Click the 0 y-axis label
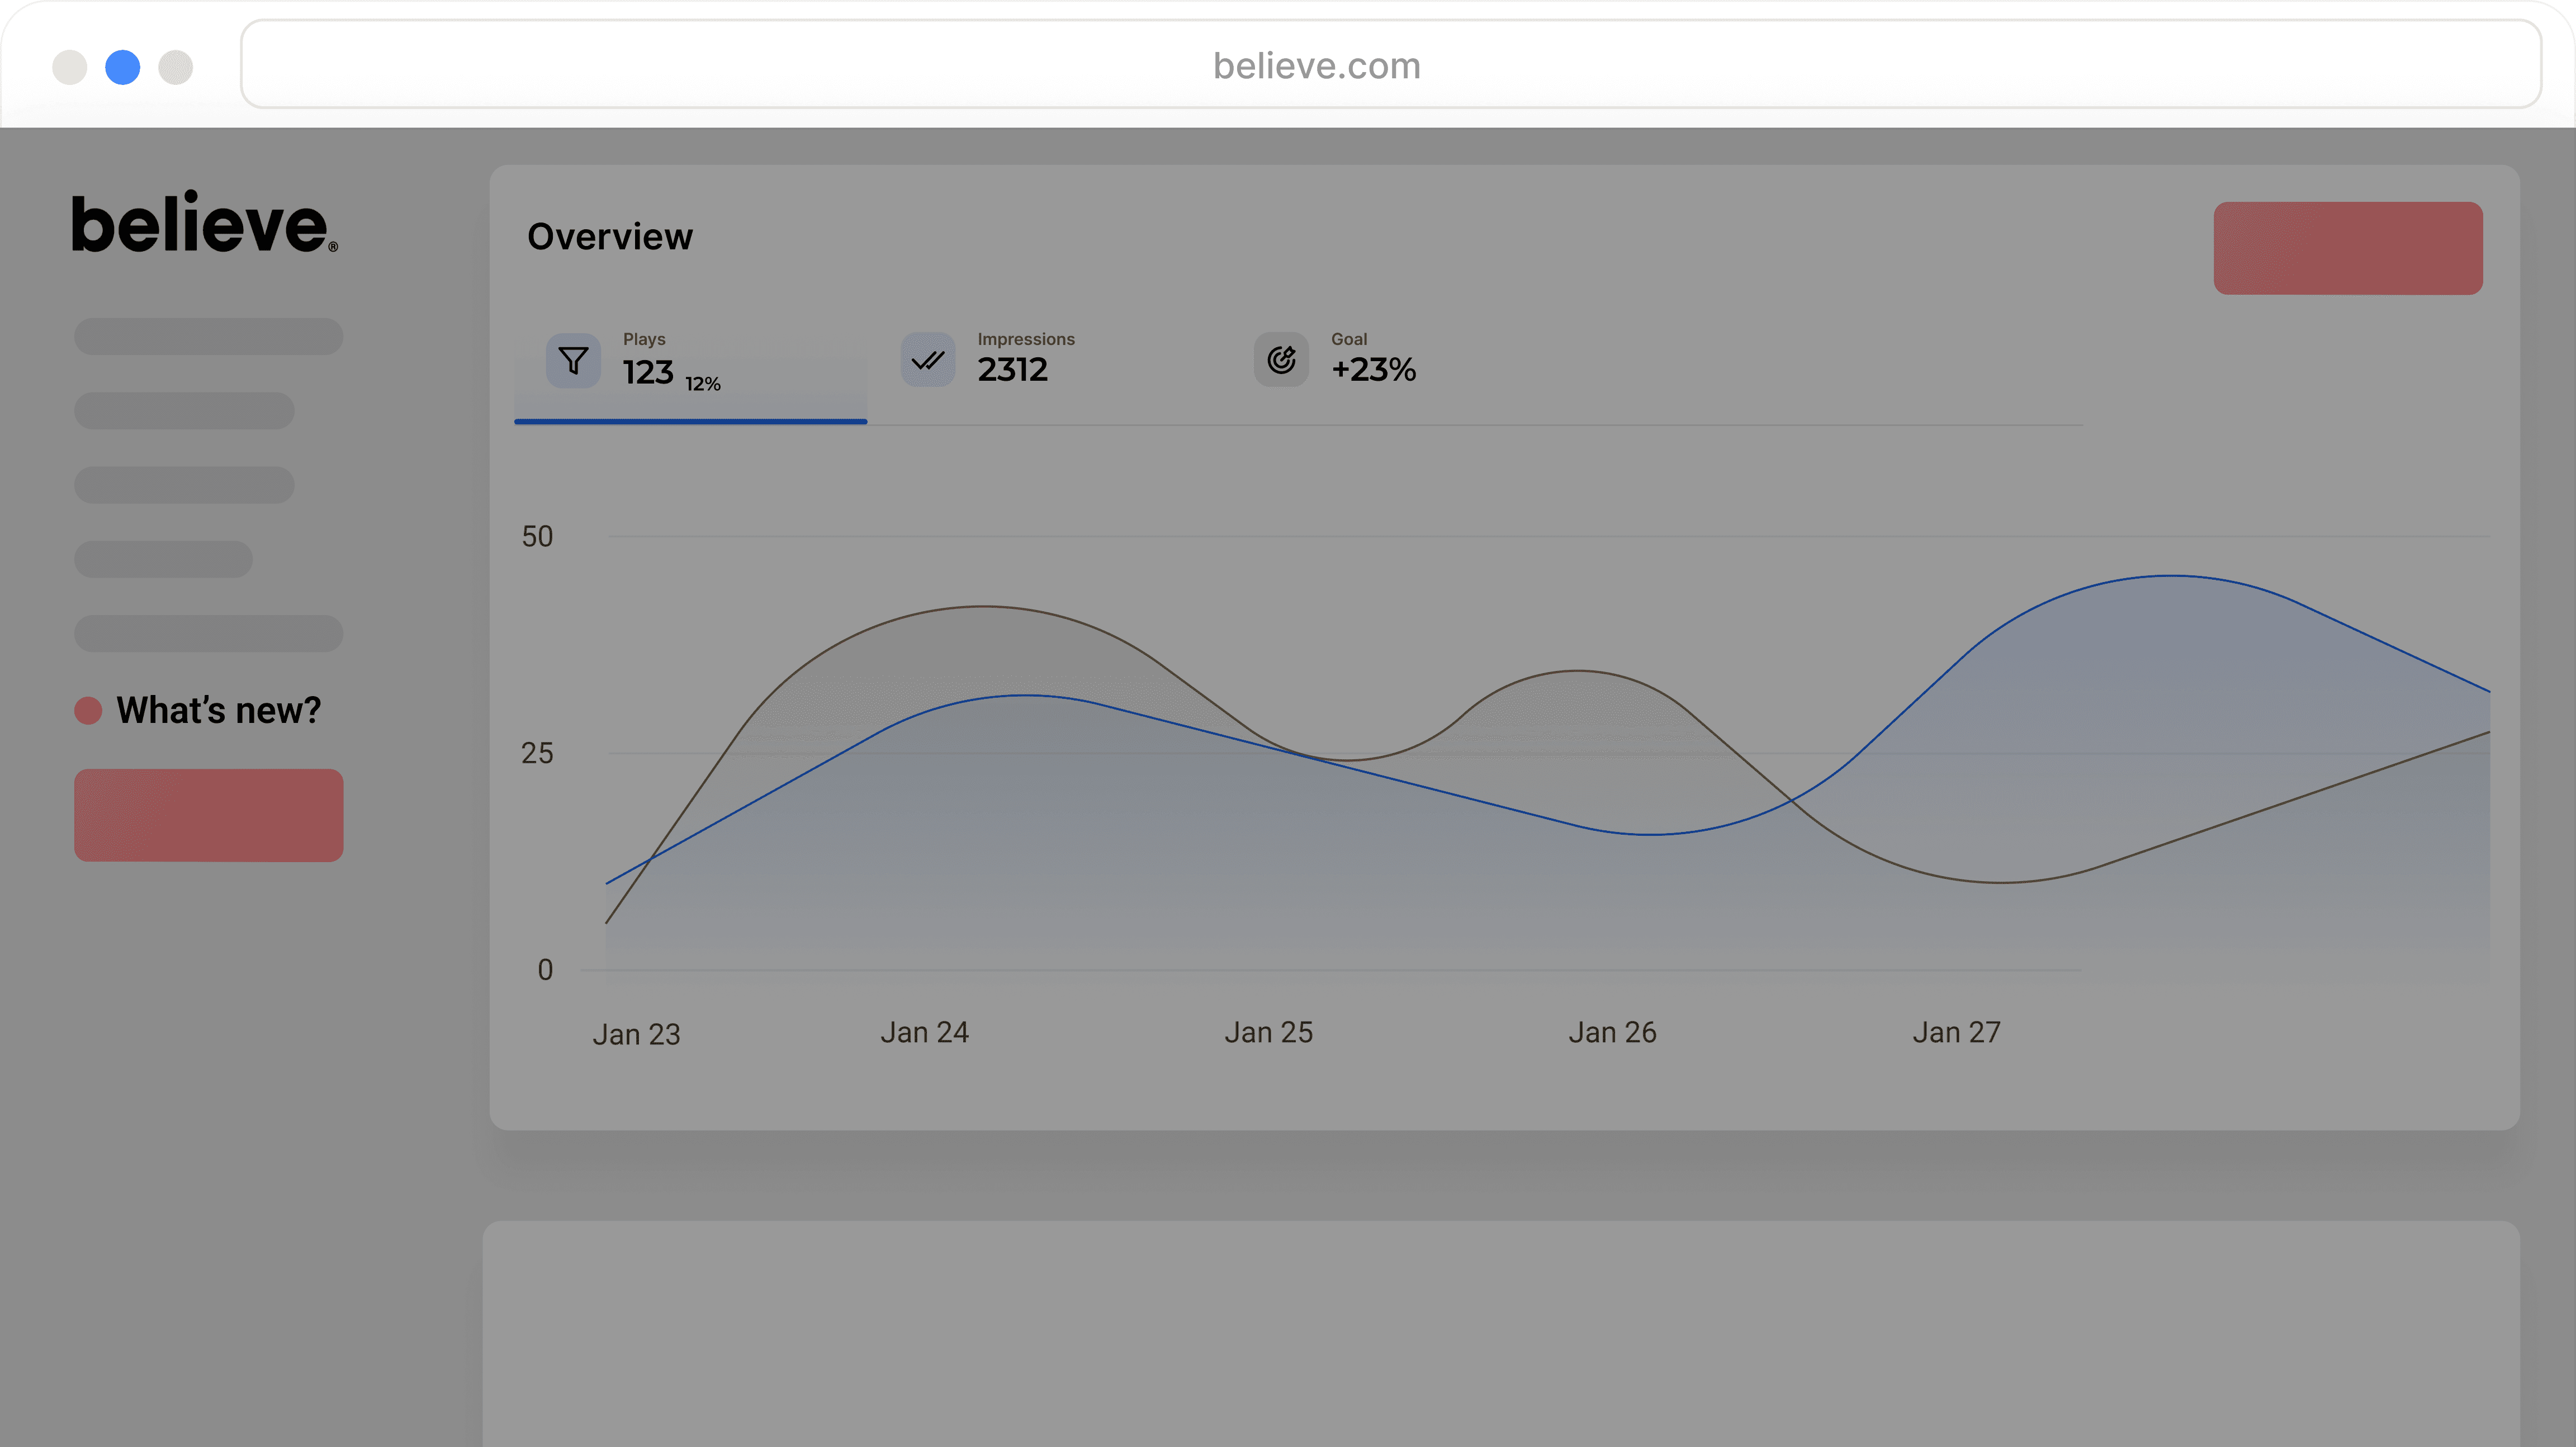Image resolution: width=2576 pixels, height=1447 pixels. 545,970
